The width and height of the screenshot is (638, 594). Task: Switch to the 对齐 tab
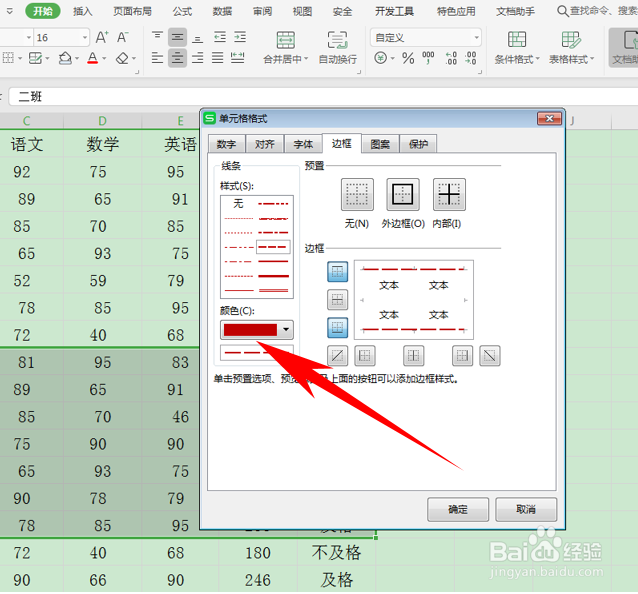(x=265, y=144)
